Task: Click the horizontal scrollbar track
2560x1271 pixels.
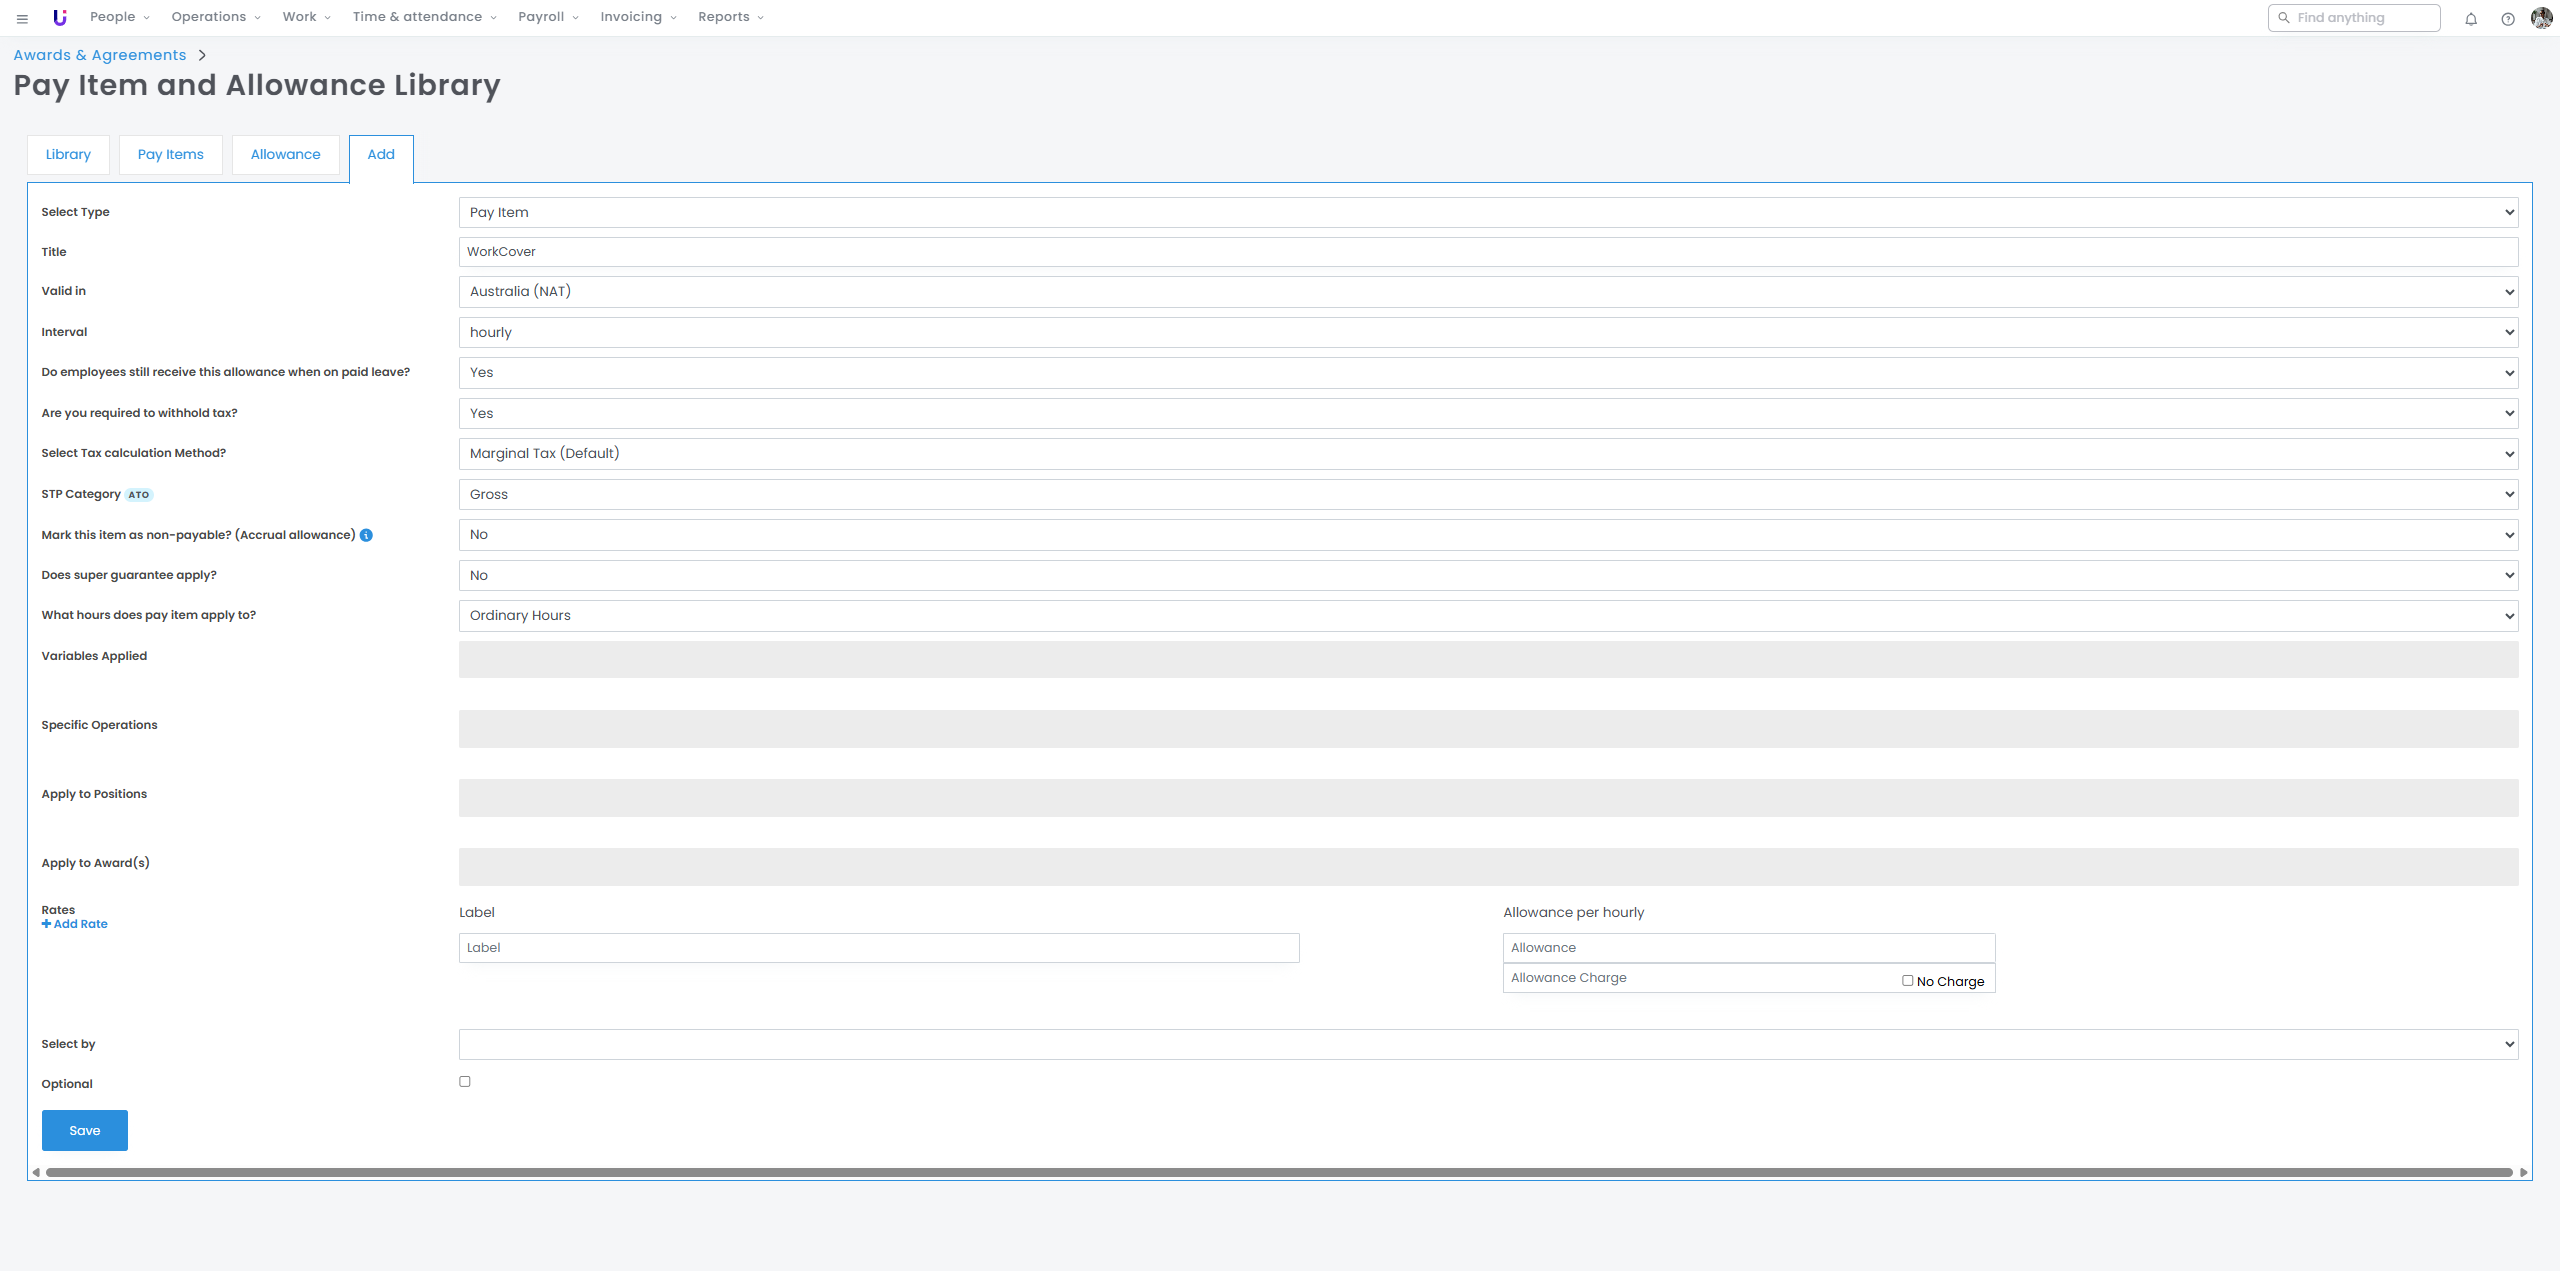Action: [x=1278, y=1172]
